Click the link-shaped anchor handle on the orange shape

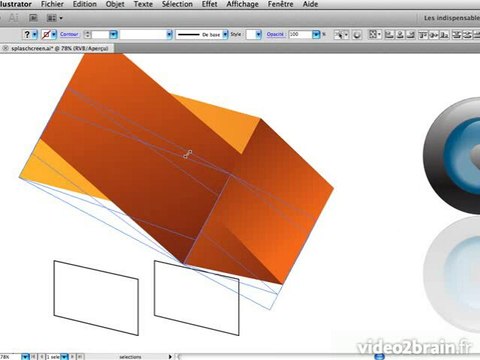click(x=188, y=154)
